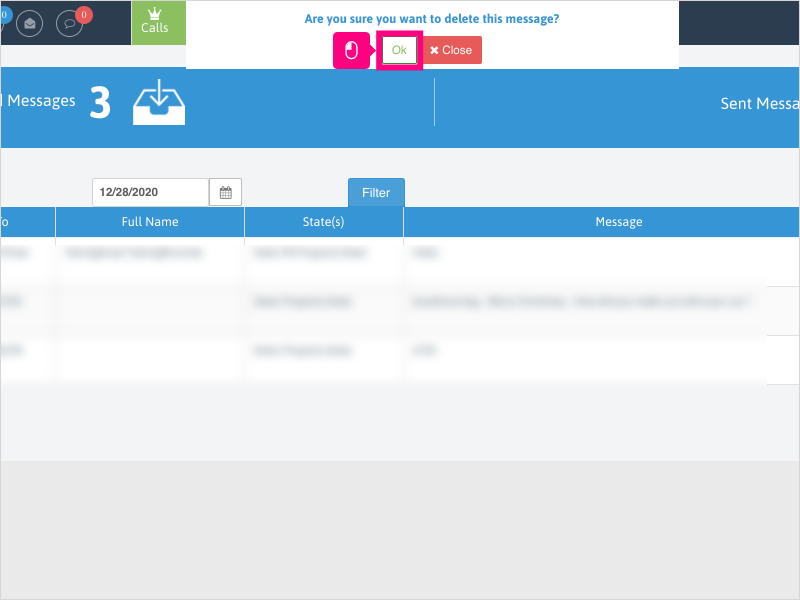
Task: Open the Calls crown tab
Action: (159, 22)
